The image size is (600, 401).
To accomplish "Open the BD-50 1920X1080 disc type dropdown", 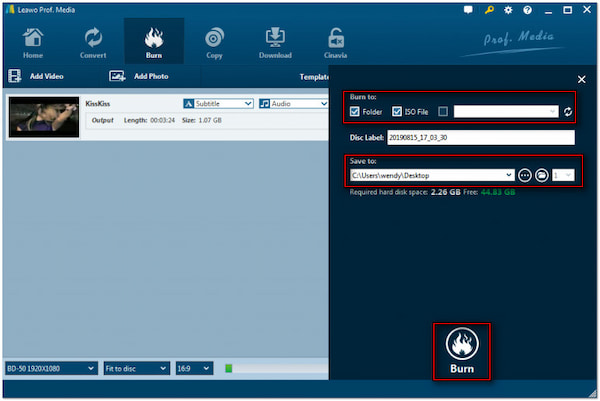I will 50,368.
